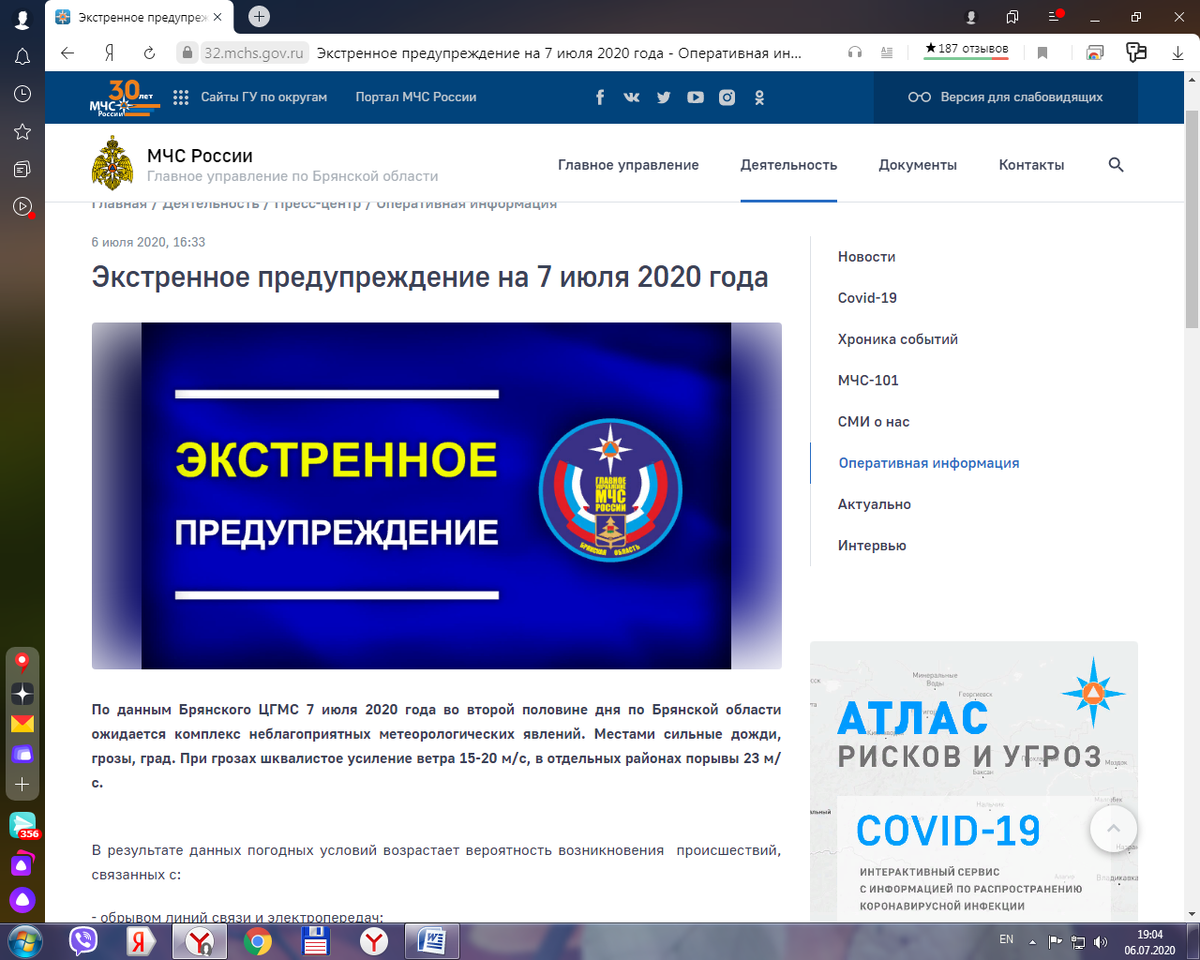Open the YouTube social link in header
The width and height of the screenshot is (1200, 960).
695,97
